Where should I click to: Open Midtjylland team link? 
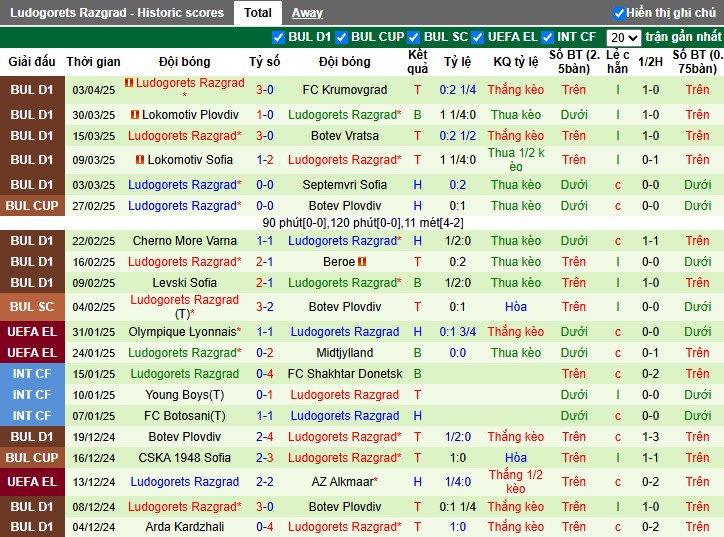[345, 353]
